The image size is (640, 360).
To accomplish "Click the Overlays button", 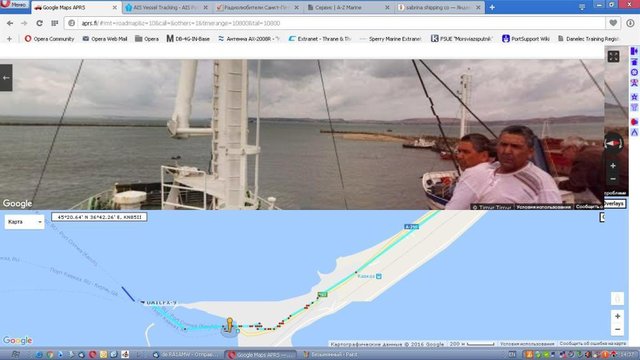I will pyautogui.click(x=614, y=203).
